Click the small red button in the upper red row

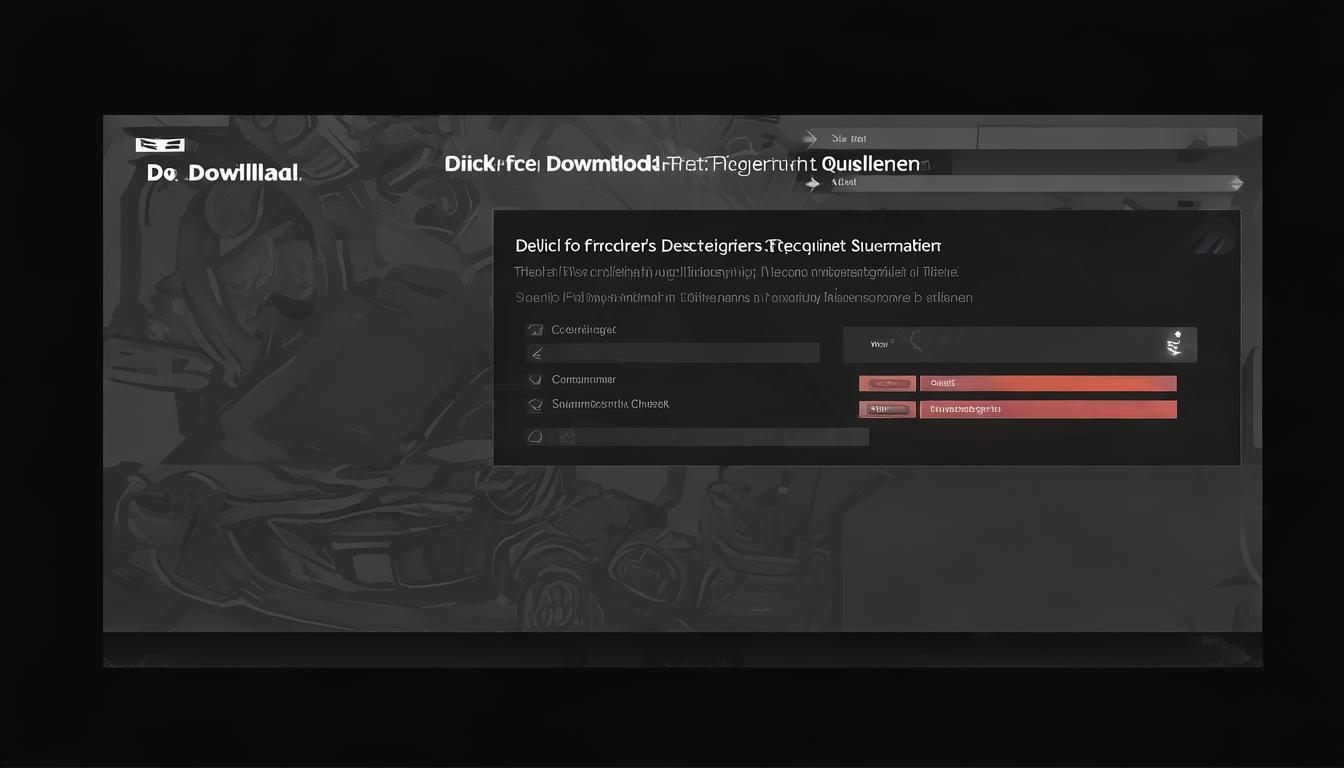tap(887, 383)
